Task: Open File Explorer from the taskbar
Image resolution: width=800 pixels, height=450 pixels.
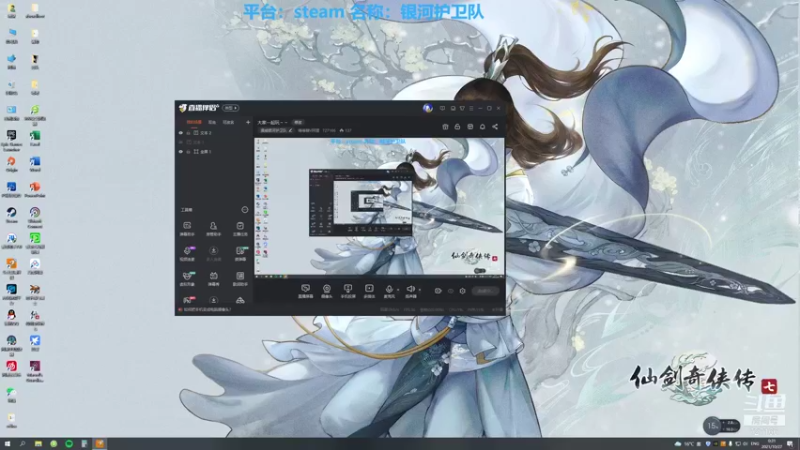Action: [x=38, y=444]
